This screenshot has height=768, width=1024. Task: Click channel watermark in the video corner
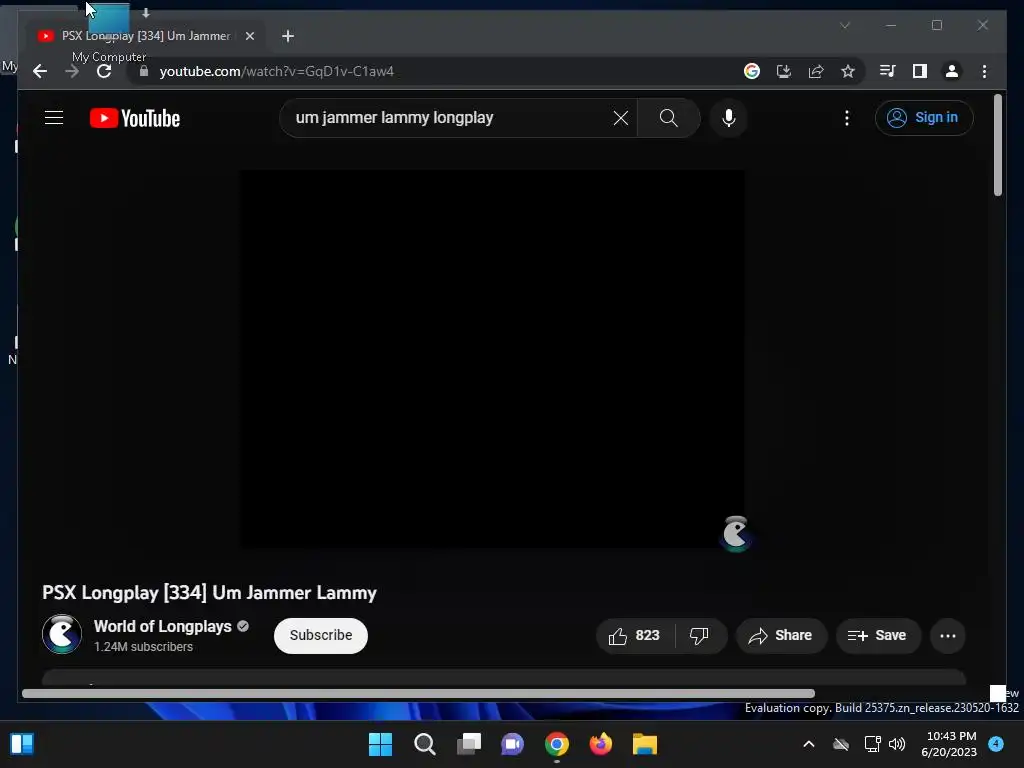[x=735, y=533]
